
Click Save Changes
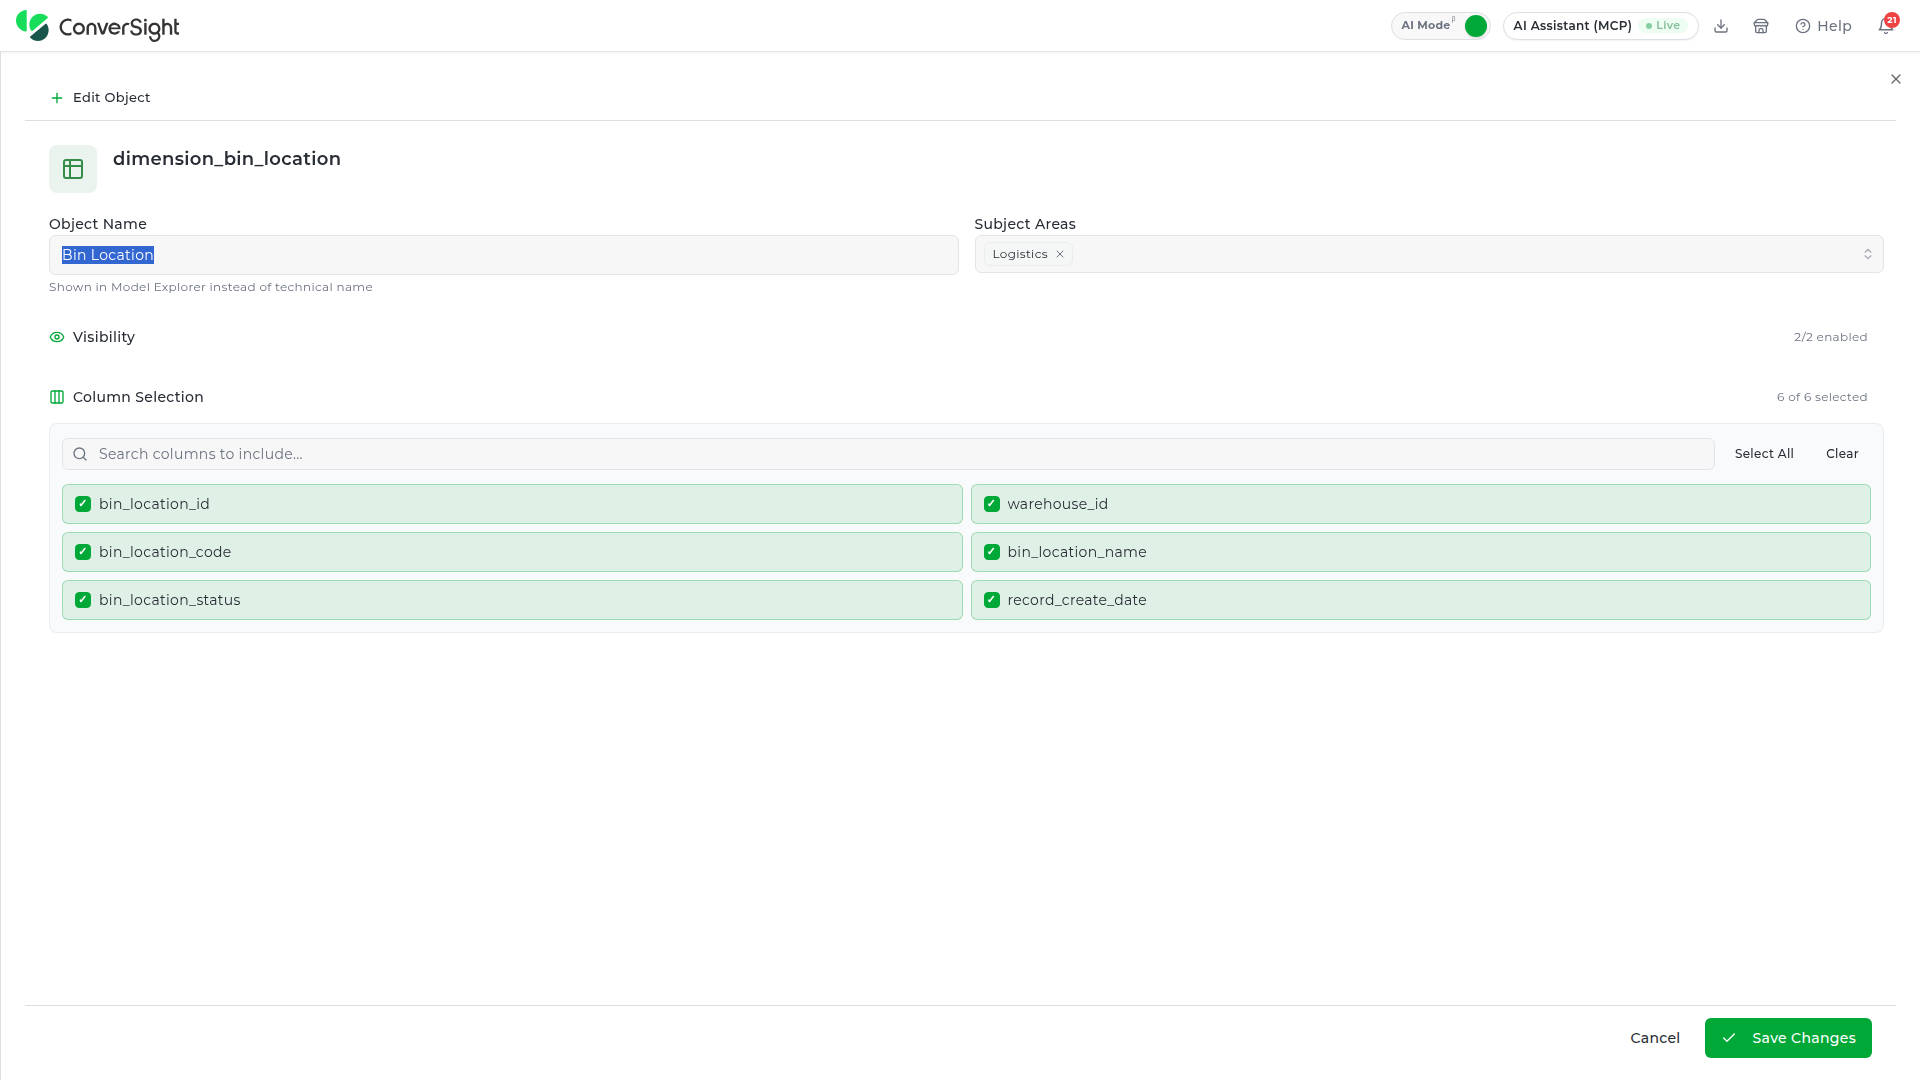point(1788,1038)
